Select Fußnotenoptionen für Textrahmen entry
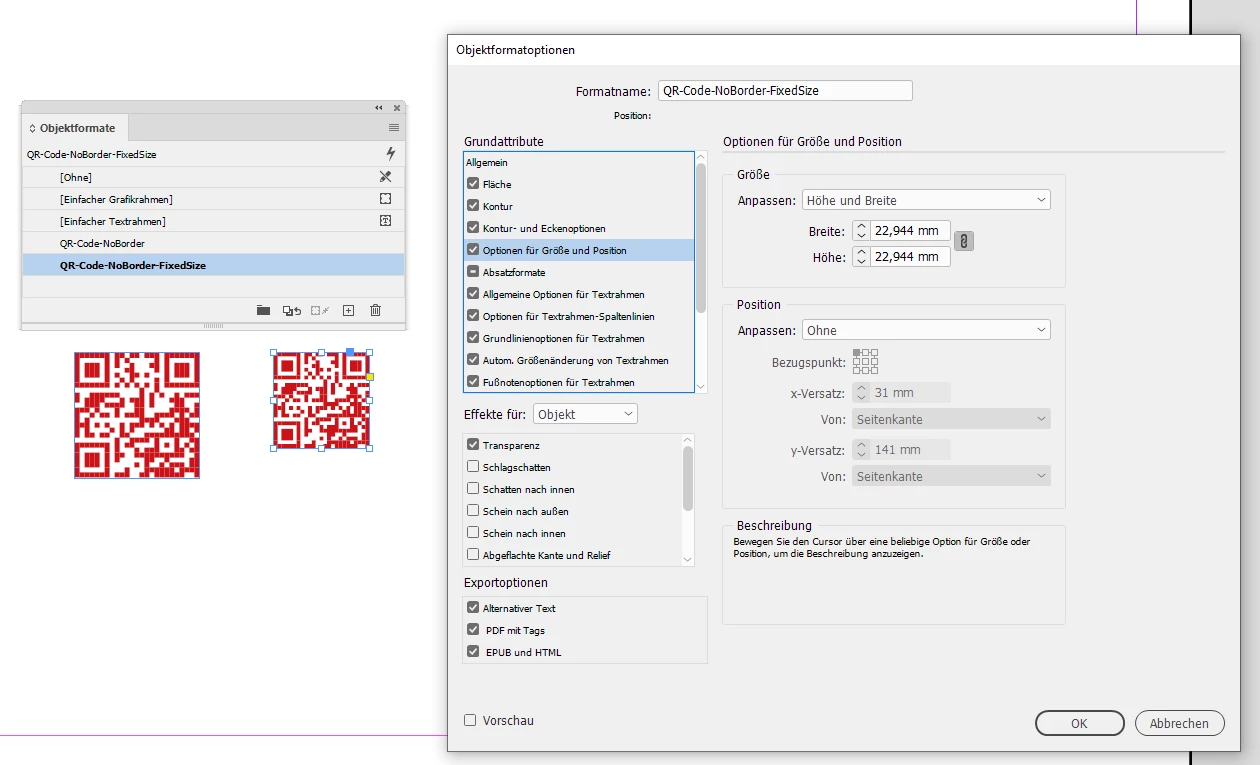Screen dimensions: 1260x765 pyautogui.click(x=579, y=382)
